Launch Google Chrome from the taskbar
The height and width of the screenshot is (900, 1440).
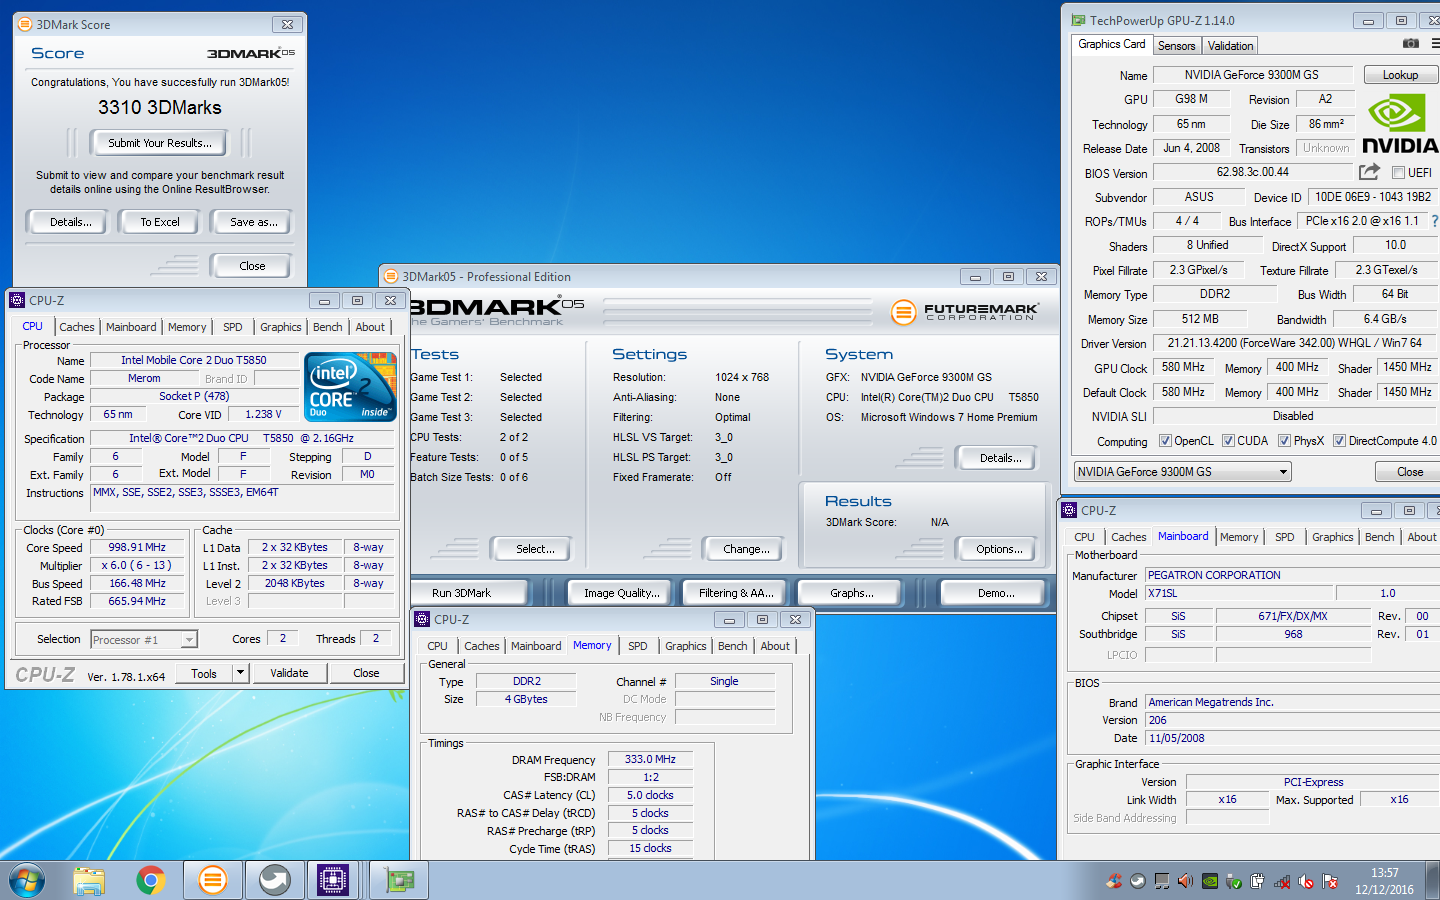click(x=151, y=880)
